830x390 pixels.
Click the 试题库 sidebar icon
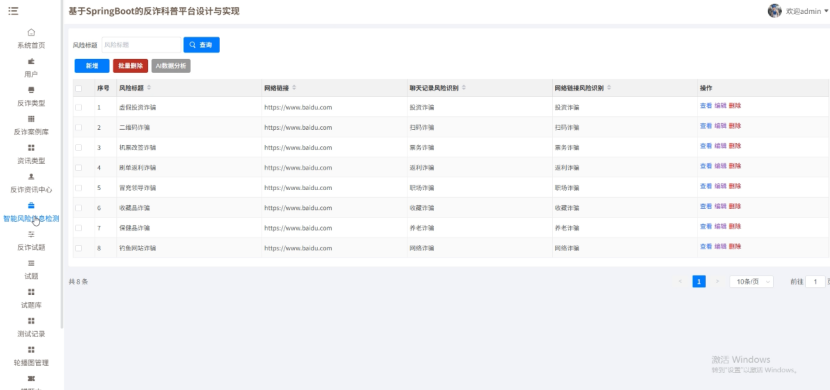click(x=31, y=292)
